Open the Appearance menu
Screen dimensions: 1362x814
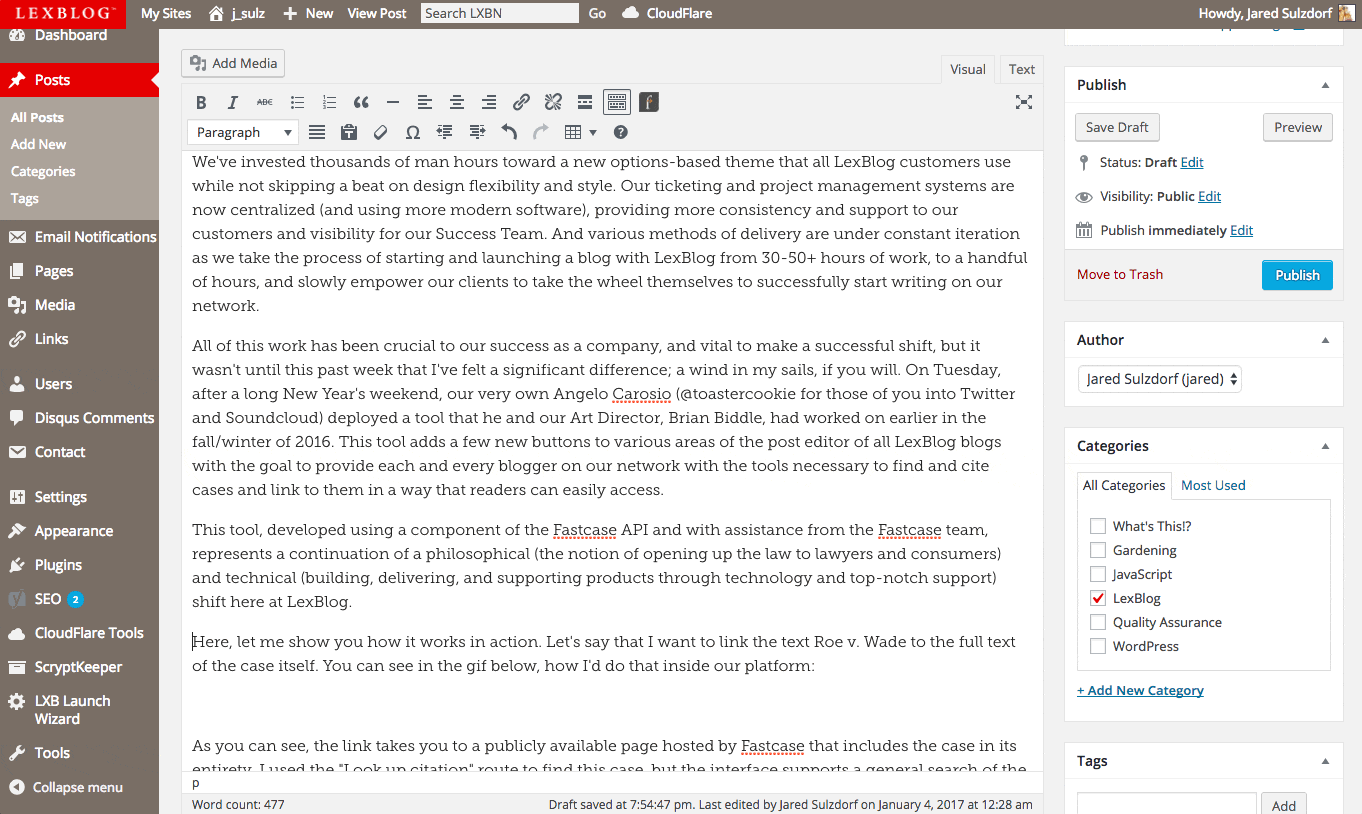[x=79, y=531]
